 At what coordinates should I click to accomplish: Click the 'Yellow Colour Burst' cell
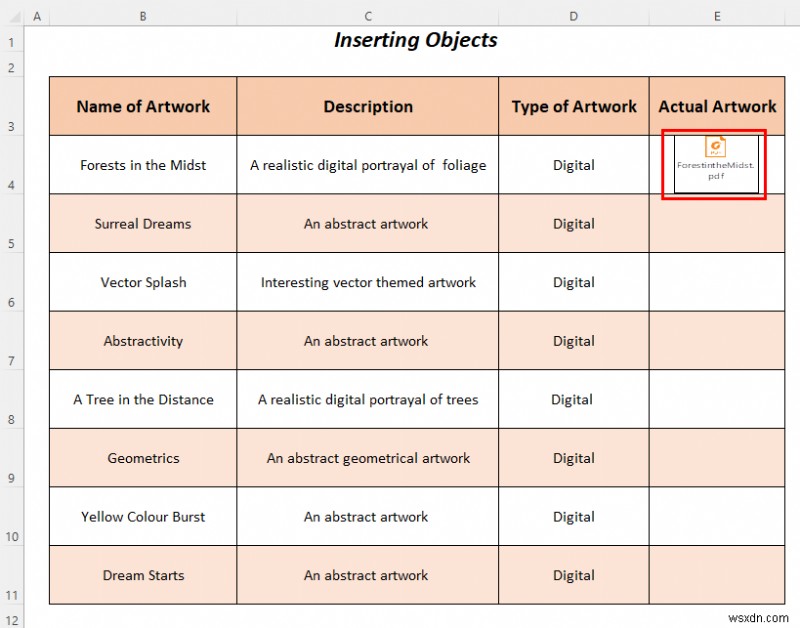[x=143, y=517]
